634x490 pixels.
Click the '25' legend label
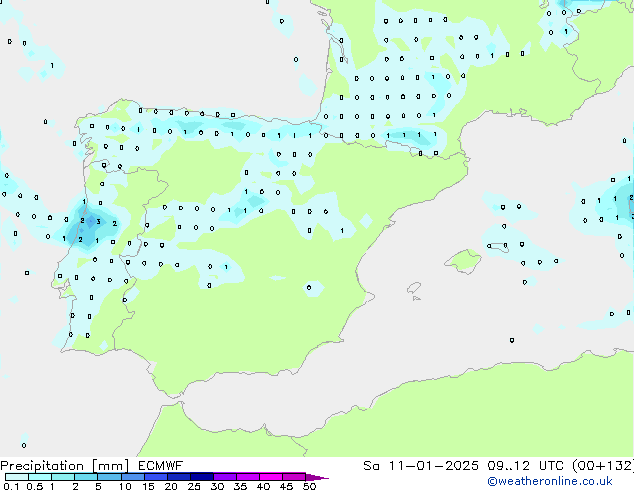tap(194, 486)
